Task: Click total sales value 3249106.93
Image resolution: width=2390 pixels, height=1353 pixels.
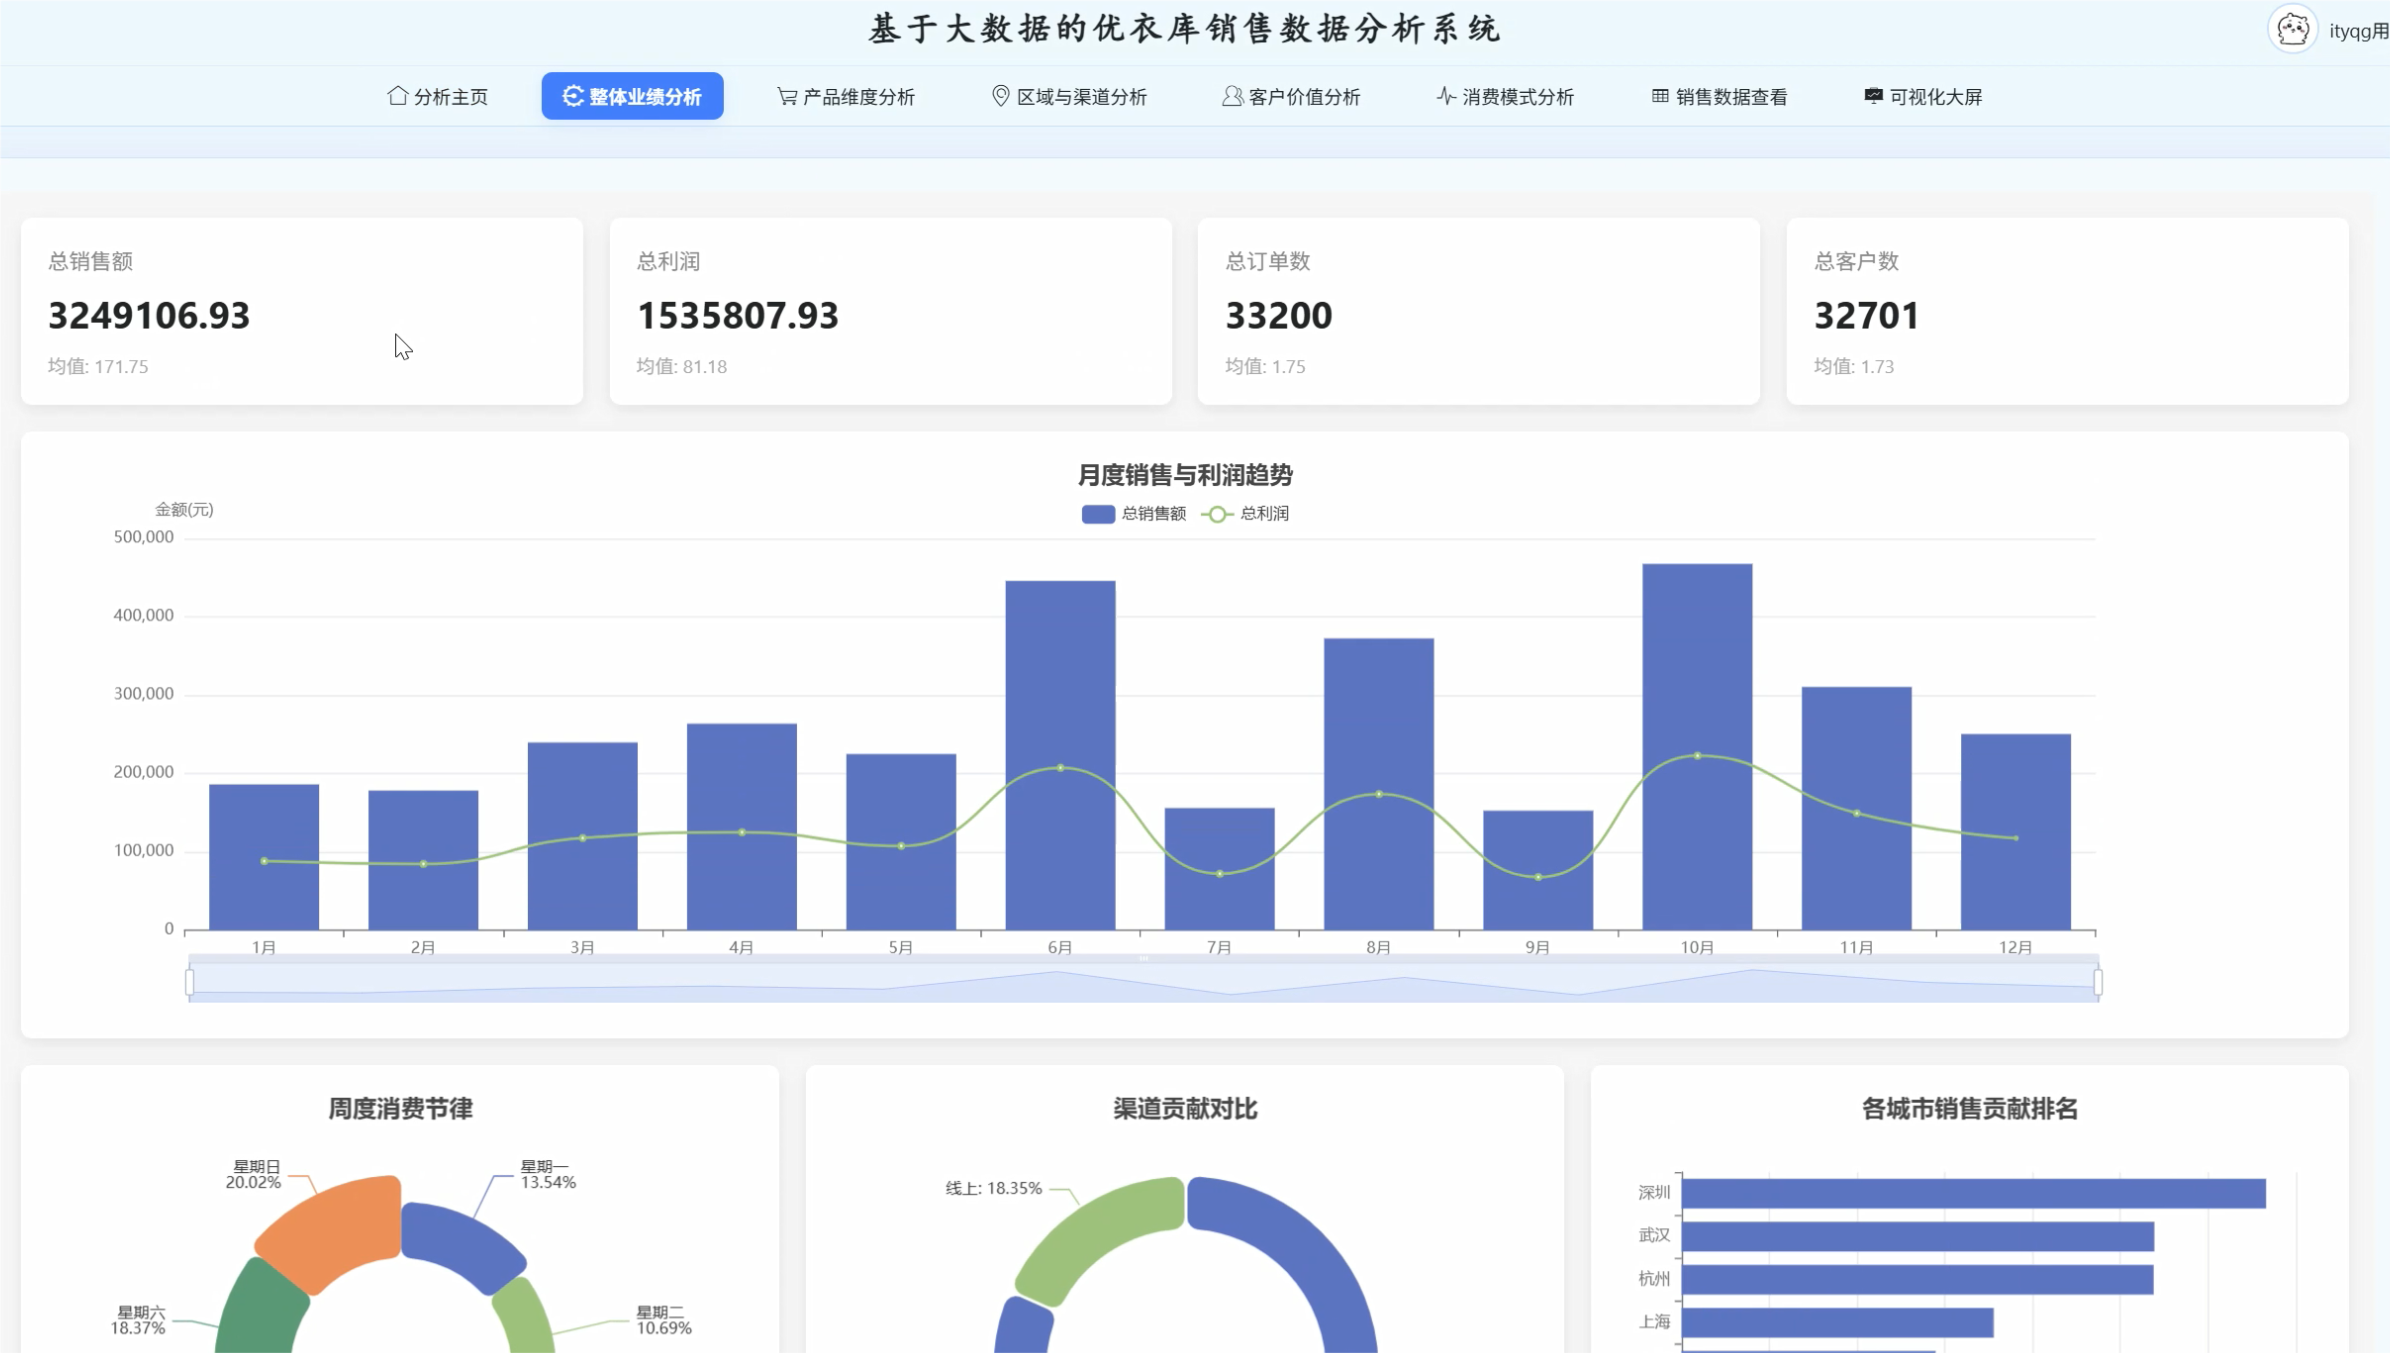Action: point(149,316)
